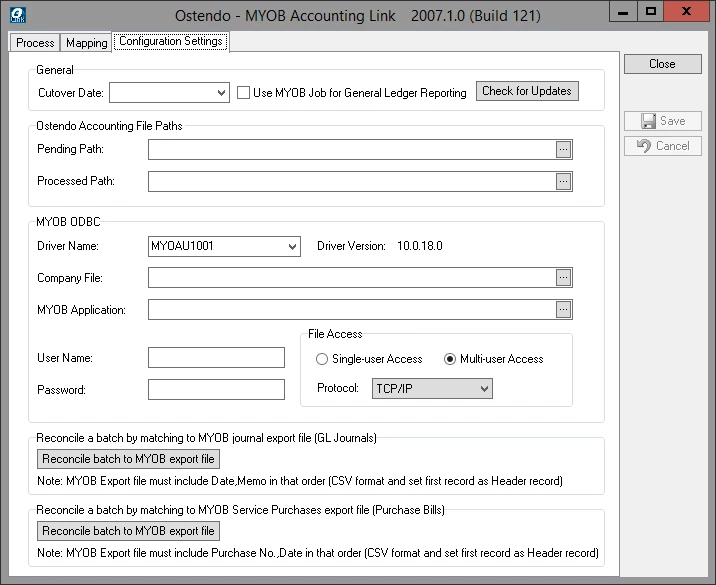716x585 pixels.
Task: Browse for the Pending Path folder
Action: point(563,149)
